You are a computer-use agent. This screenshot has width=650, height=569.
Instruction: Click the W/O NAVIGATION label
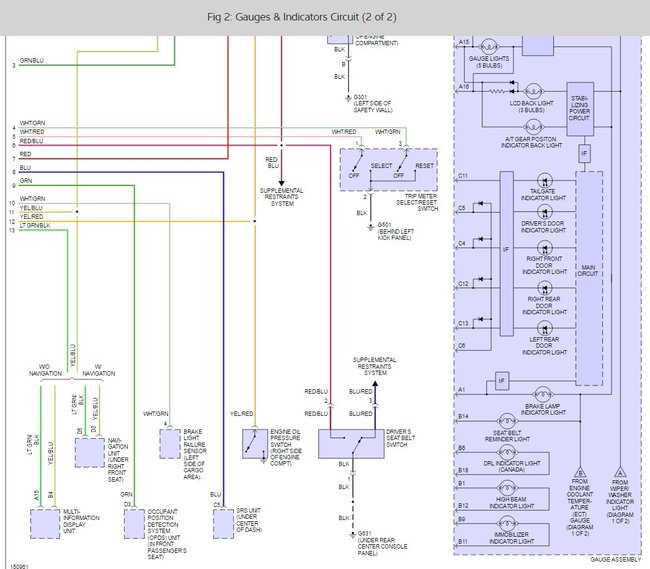click(45, 370)
